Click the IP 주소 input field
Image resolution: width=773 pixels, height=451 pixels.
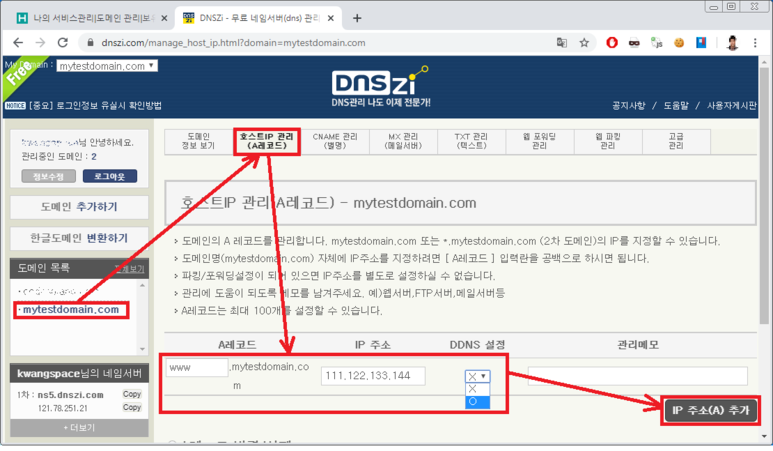tap(373, 376)
